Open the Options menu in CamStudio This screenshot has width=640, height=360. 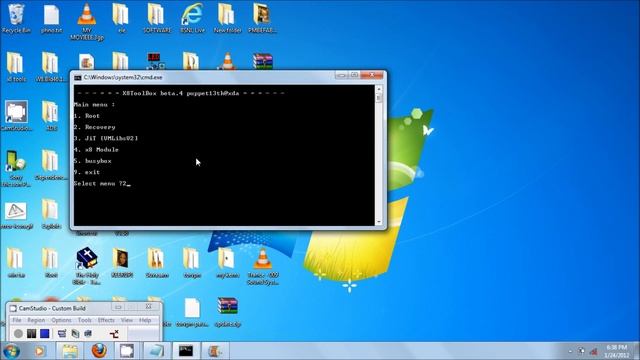click(x=61, y=320)
